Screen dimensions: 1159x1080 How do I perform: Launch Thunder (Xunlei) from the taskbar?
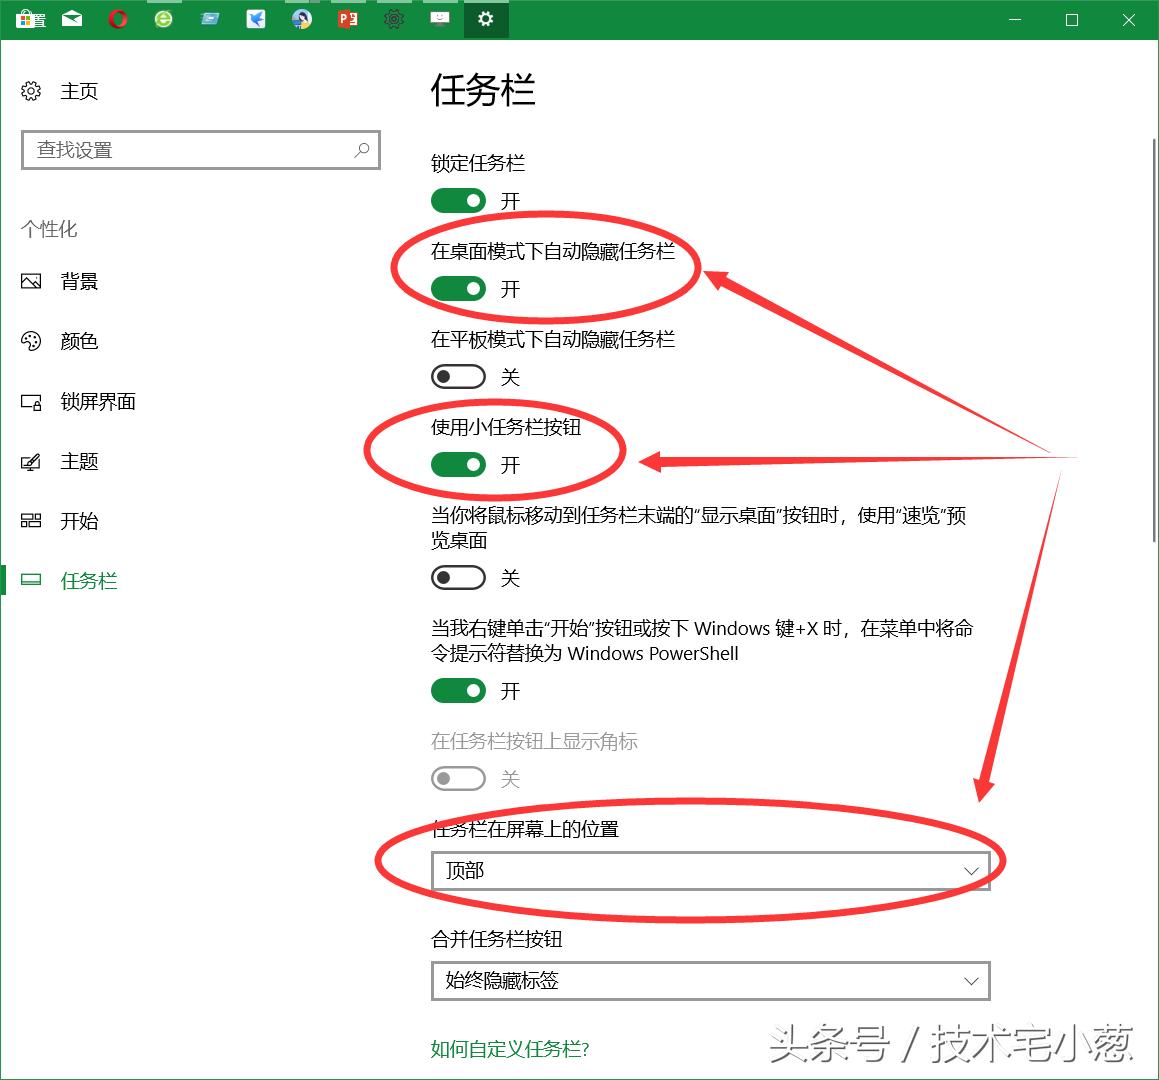click(255, 19)
